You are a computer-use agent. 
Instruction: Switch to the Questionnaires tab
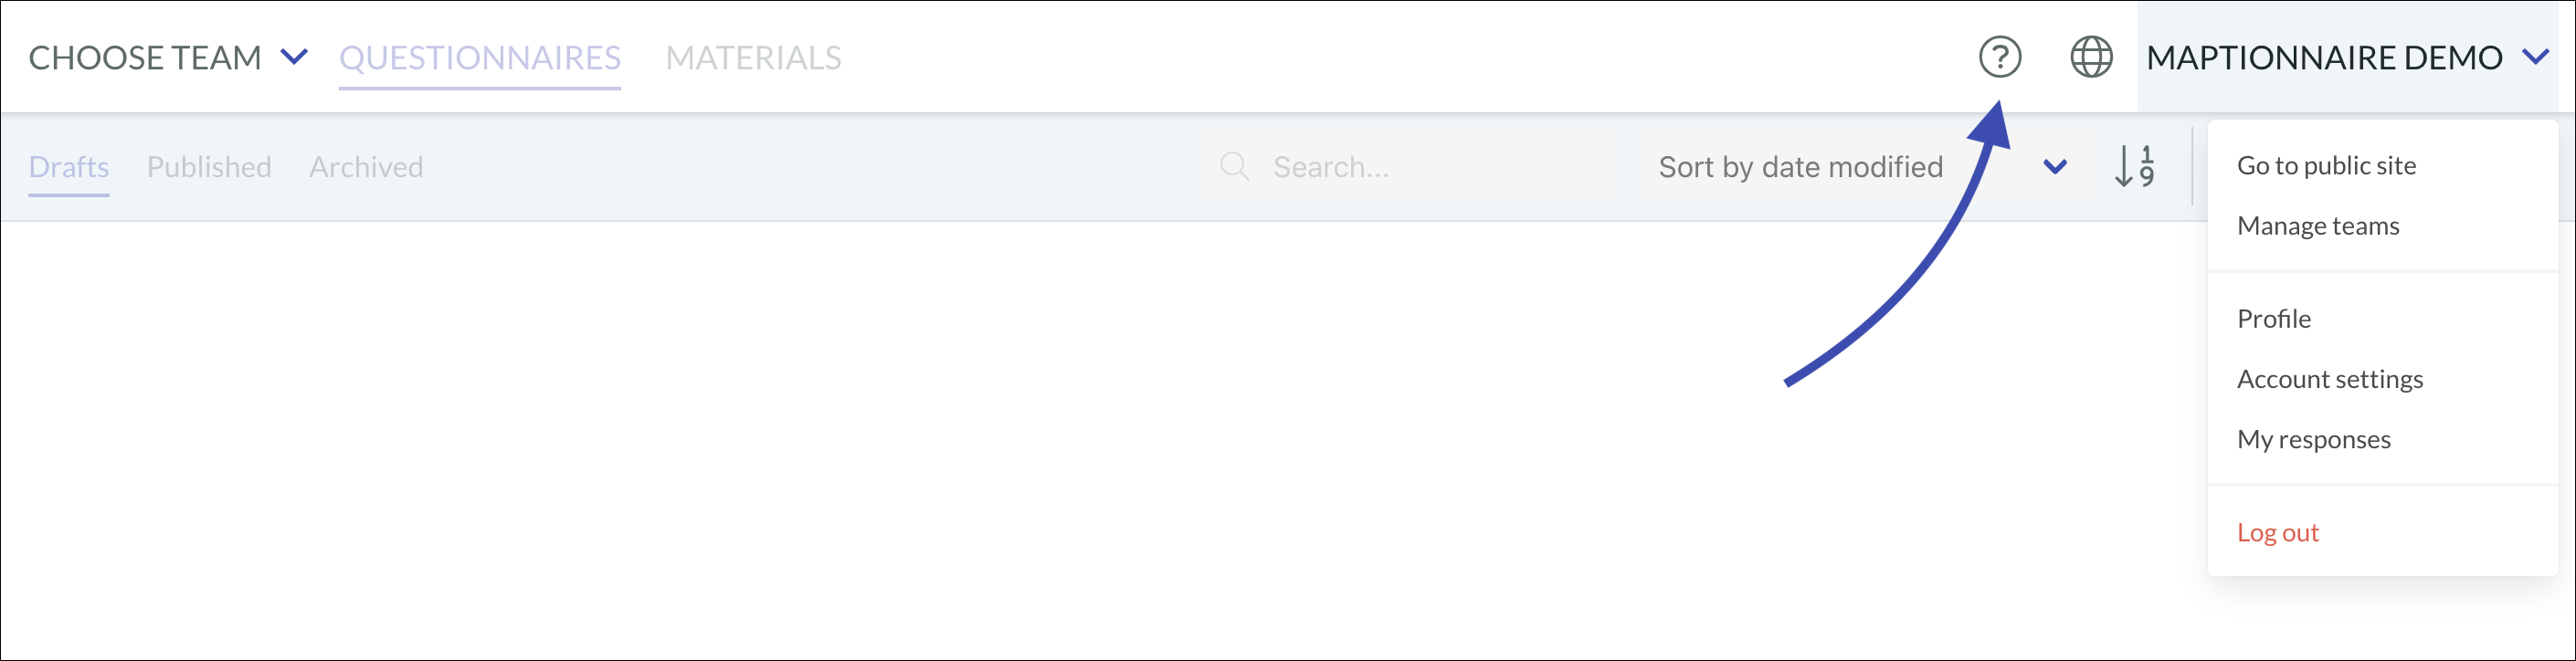click(x=480, y=58)
